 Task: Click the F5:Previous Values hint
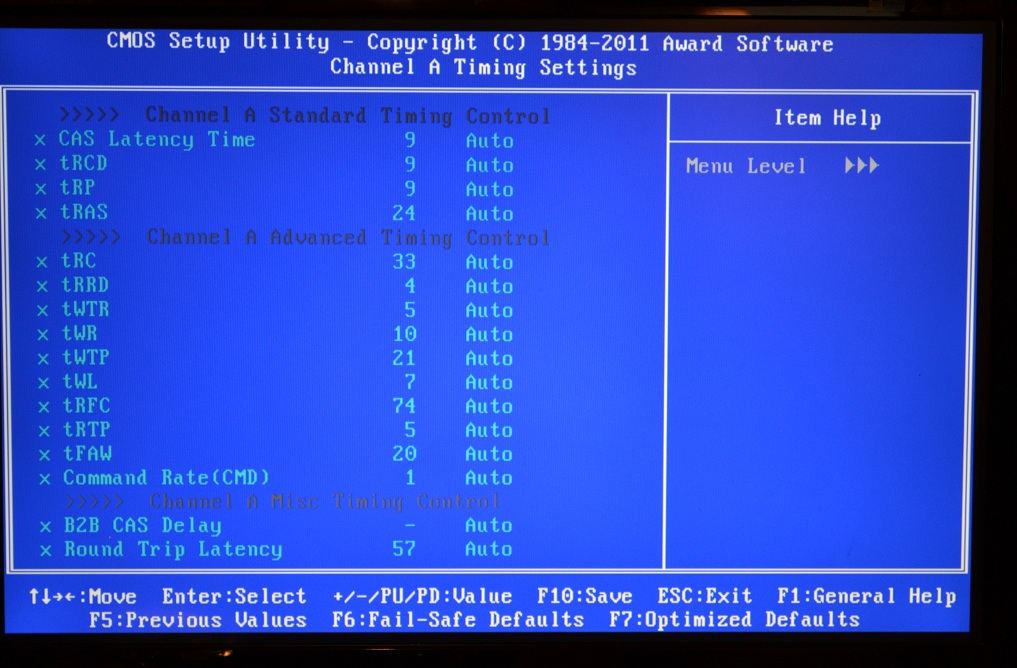(198, 620)
